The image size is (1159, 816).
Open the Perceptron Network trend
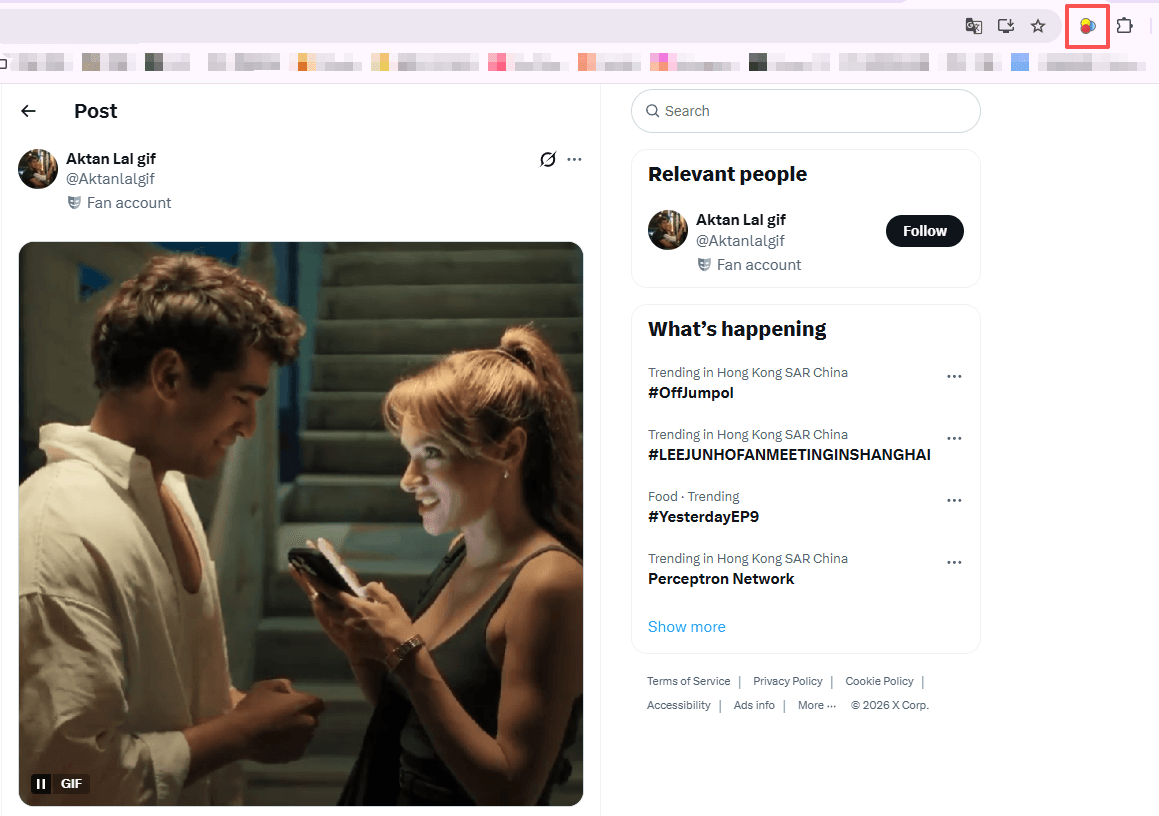tap(721, 579)
